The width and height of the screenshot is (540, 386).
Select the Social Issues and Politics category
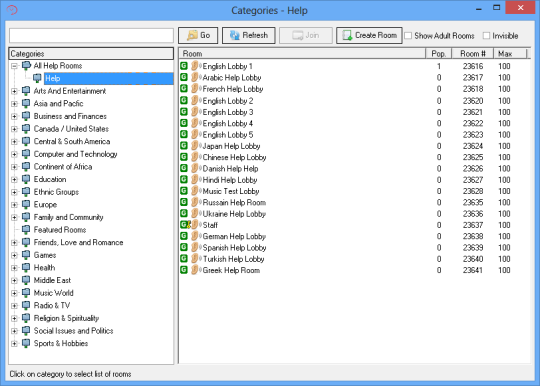(73, 331)
